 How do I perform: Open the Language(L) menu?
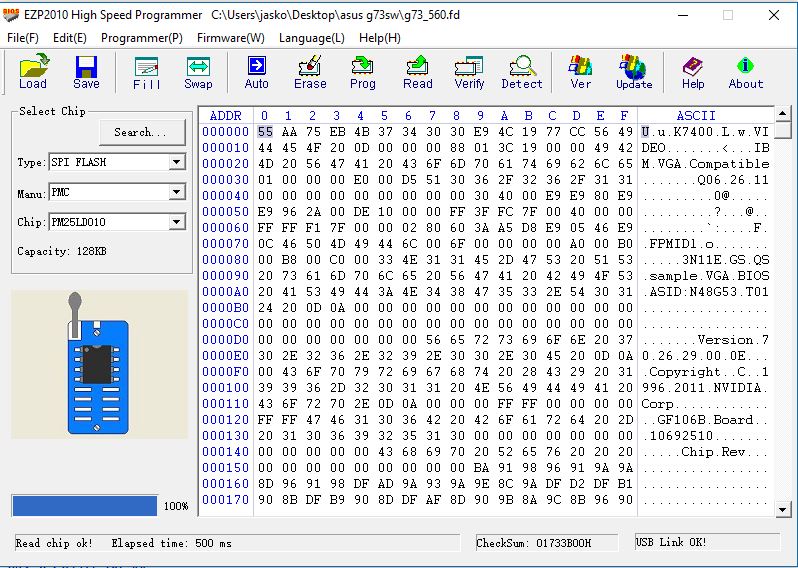311,38
